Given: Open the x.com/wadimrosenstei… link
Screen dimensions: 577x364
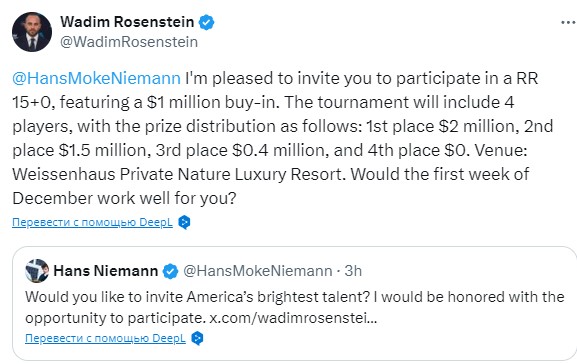Looking at the screenshot, I should point(293,318).
